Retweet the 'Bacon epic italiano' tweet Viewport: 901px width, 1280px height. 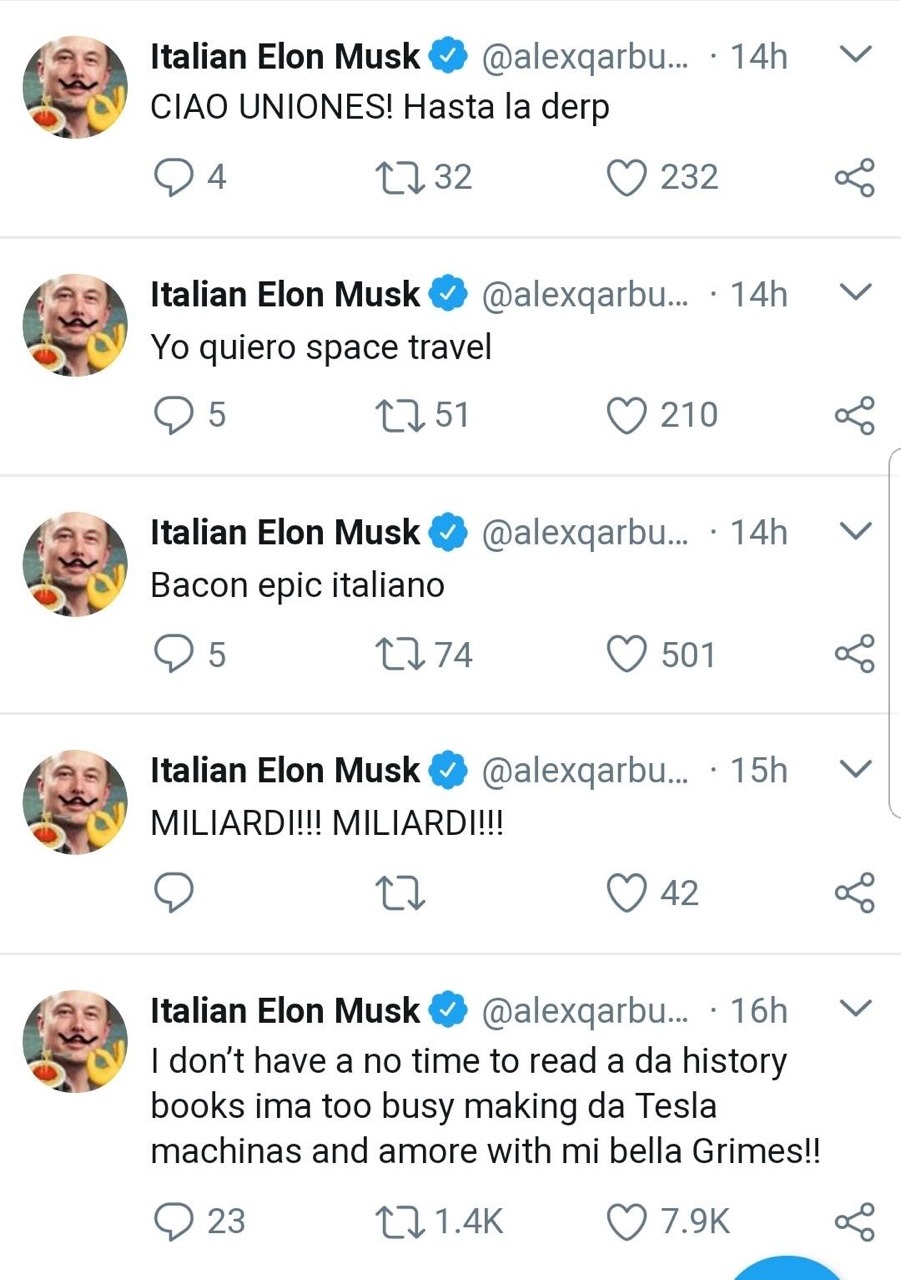point(400,654)
